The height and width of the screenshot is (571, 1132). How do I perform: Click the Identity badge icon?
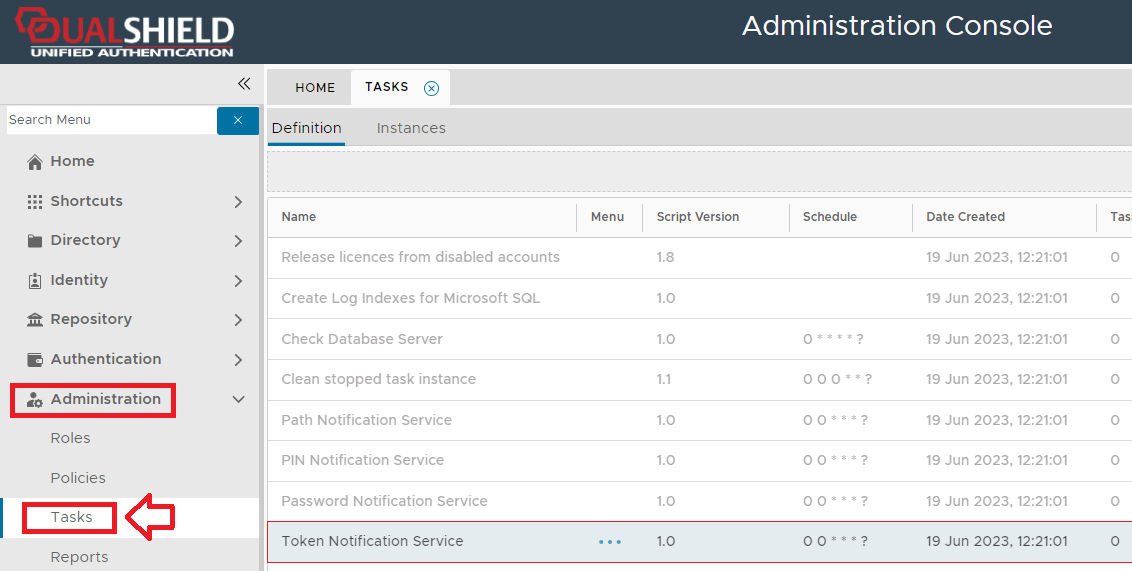[35, 281]
